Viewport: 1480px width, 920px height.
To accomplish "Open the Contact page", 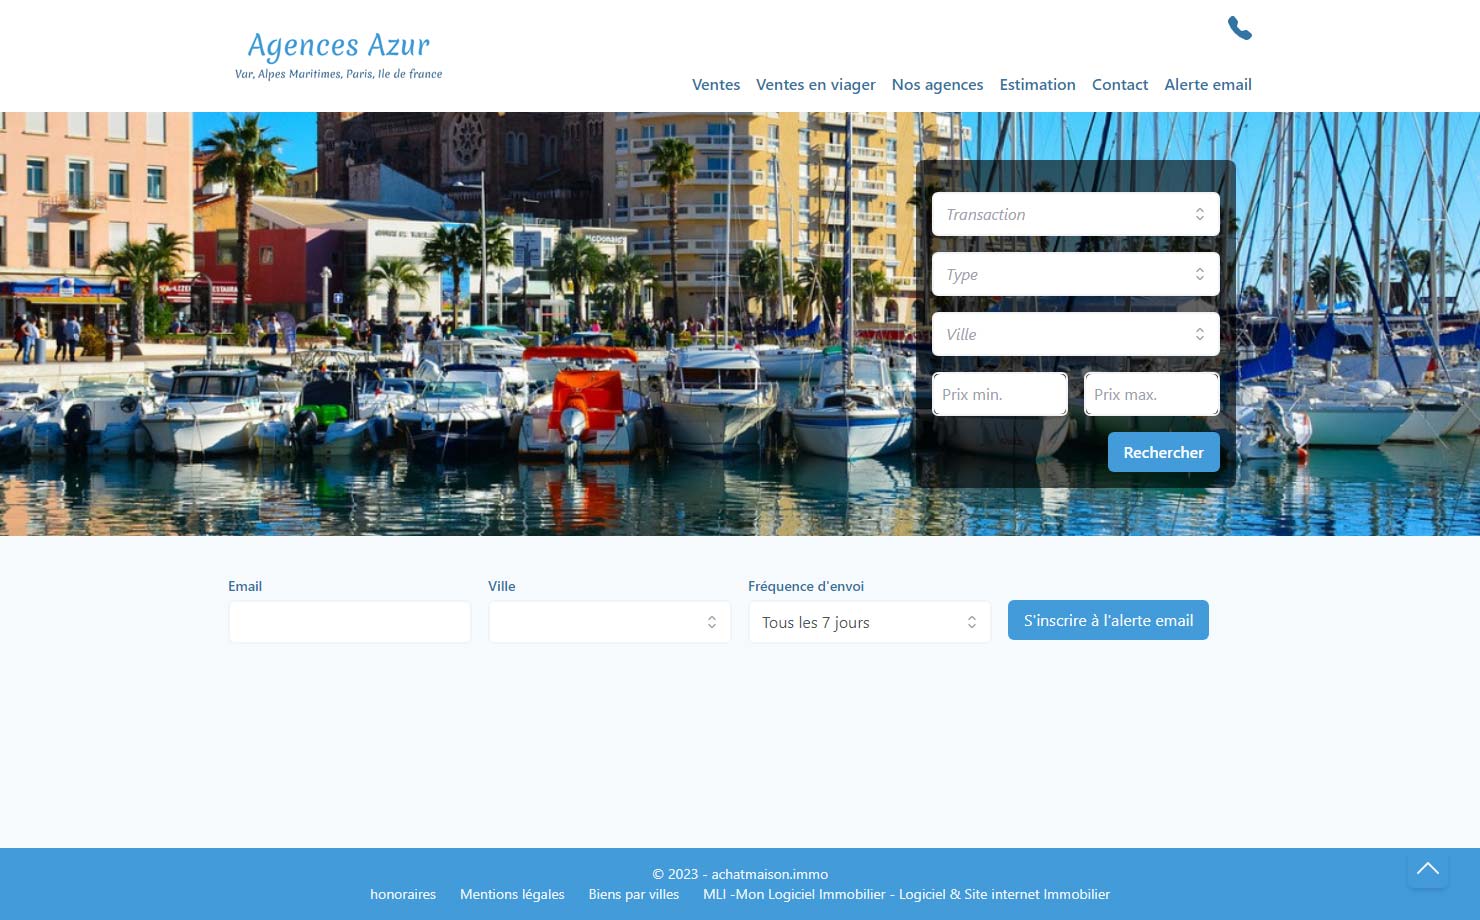I will pyautogui.click(x=1120, y=85).
